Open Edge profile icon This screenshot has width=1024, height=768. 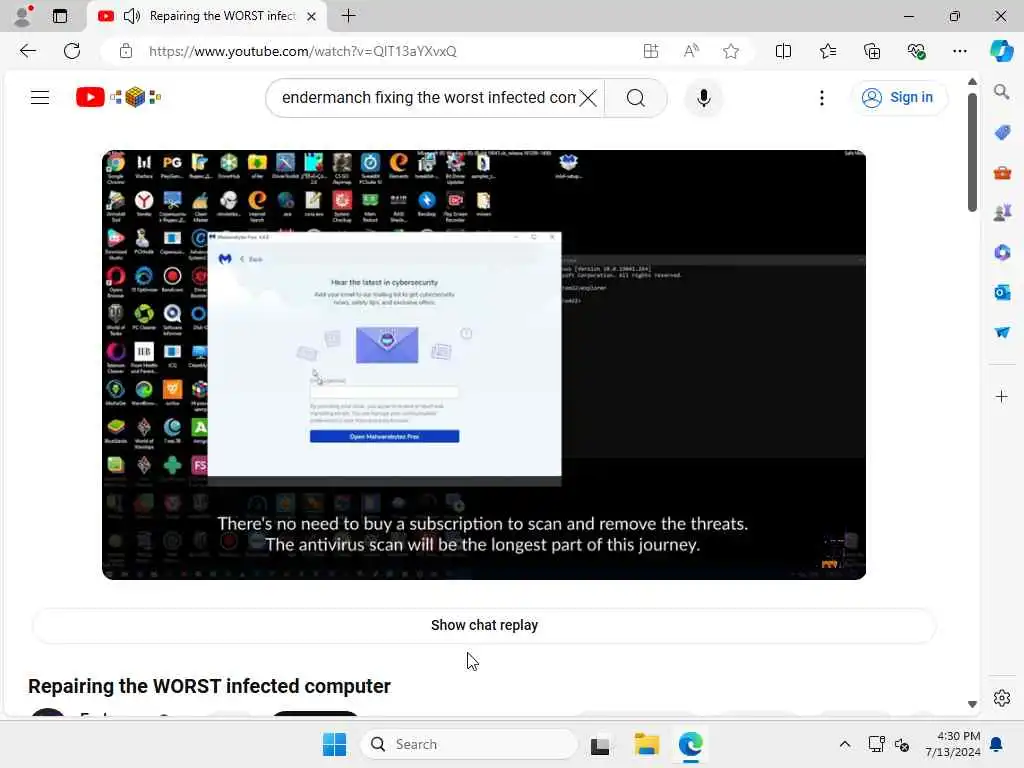click(x=23, y=16)
